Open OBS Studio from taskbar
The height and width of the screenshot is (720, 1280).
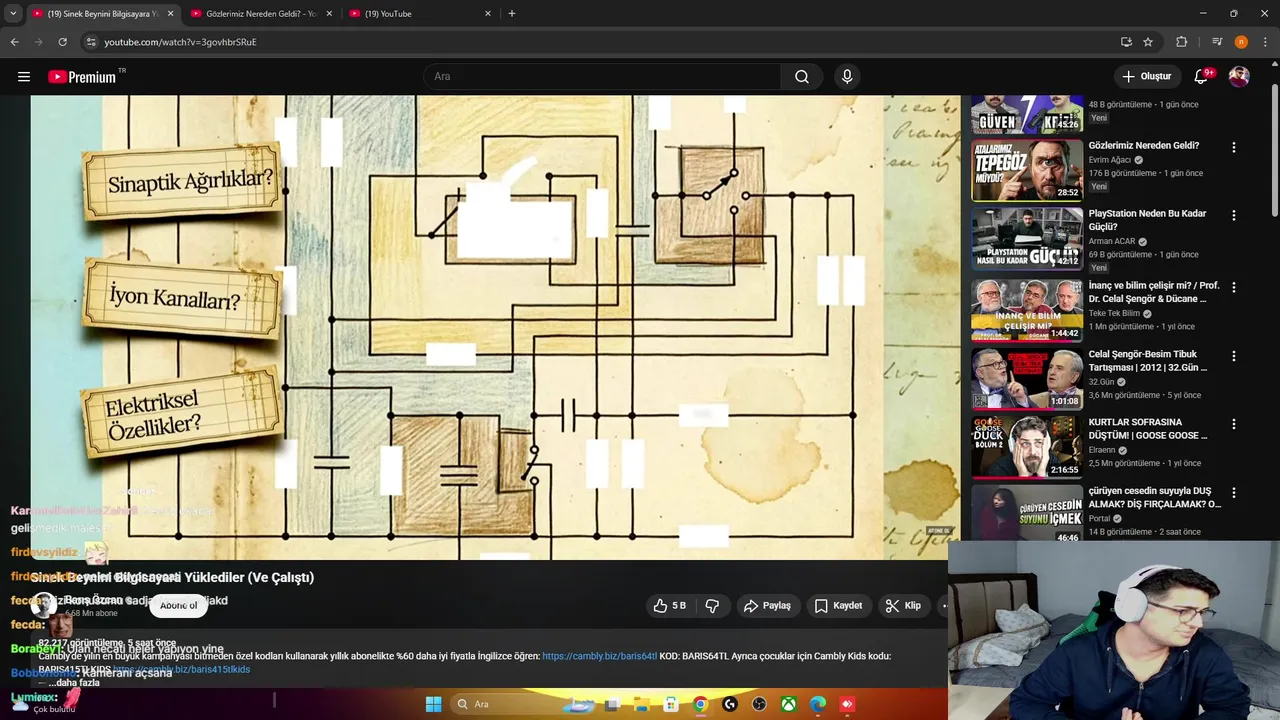759,704
